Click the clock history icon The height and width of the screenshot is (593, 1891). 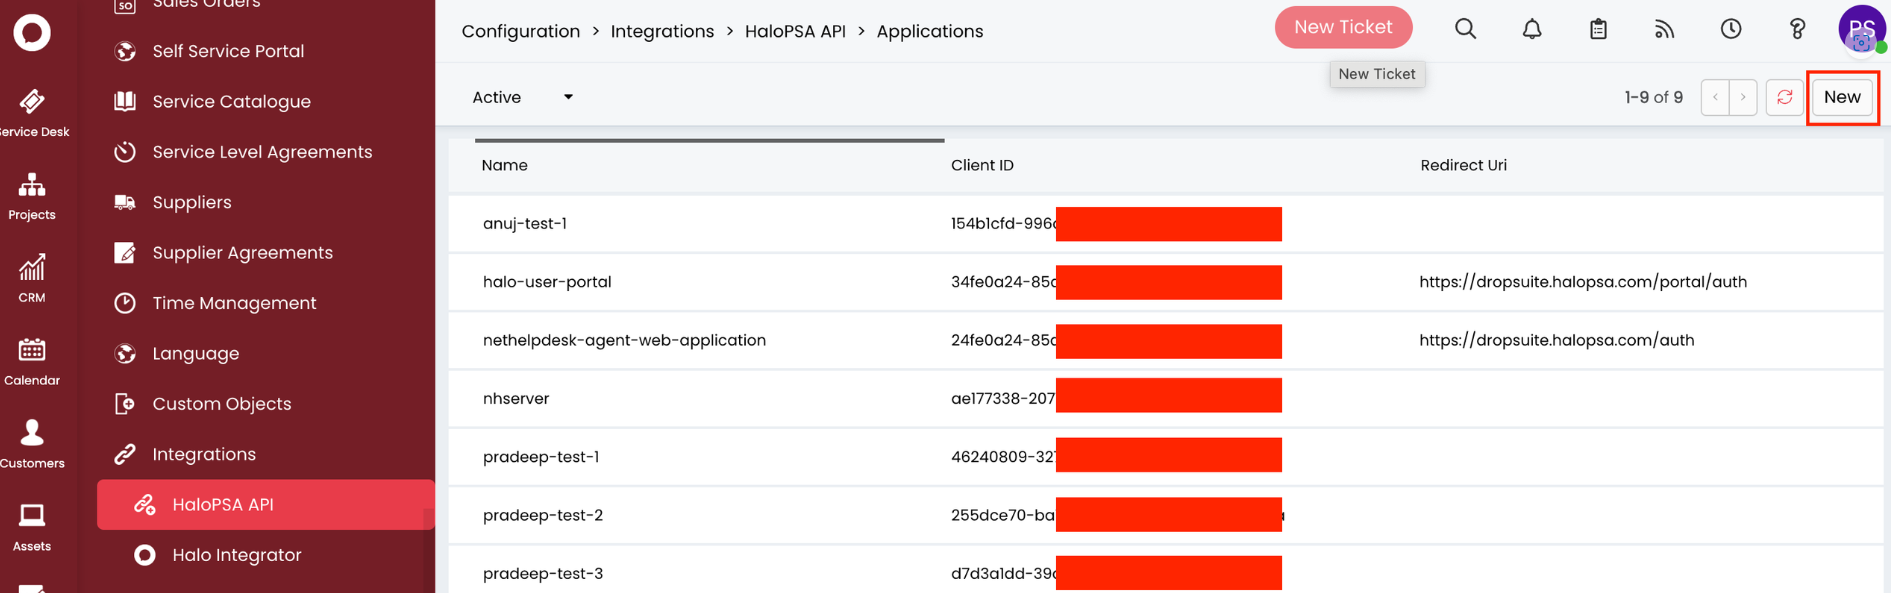coord(1730,29)
